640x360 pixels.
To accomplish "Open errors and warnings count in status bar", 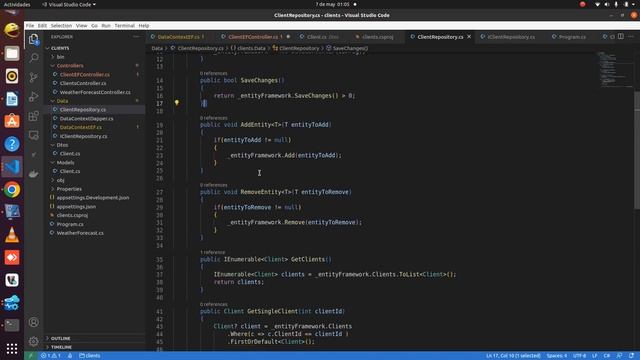I will pyautogui.click(x=51, y=356).
